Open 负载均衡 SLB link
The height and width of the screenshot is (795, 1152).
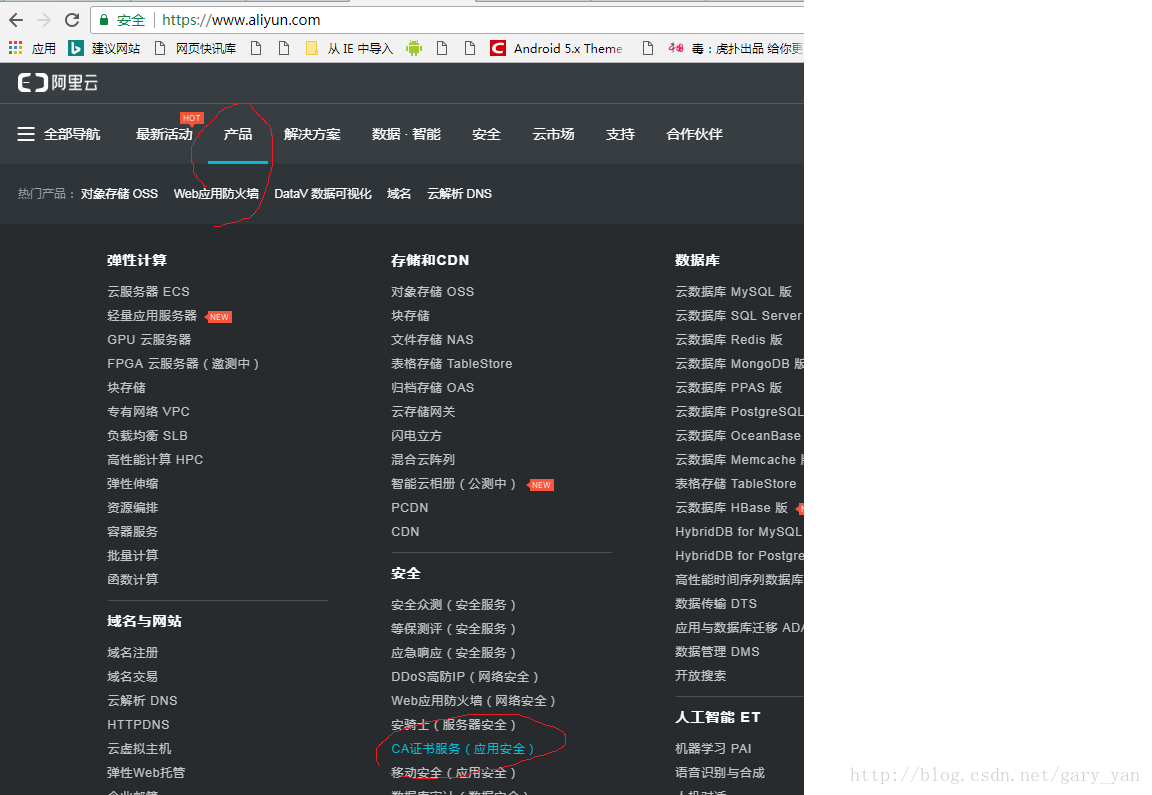tap(148, 436)
